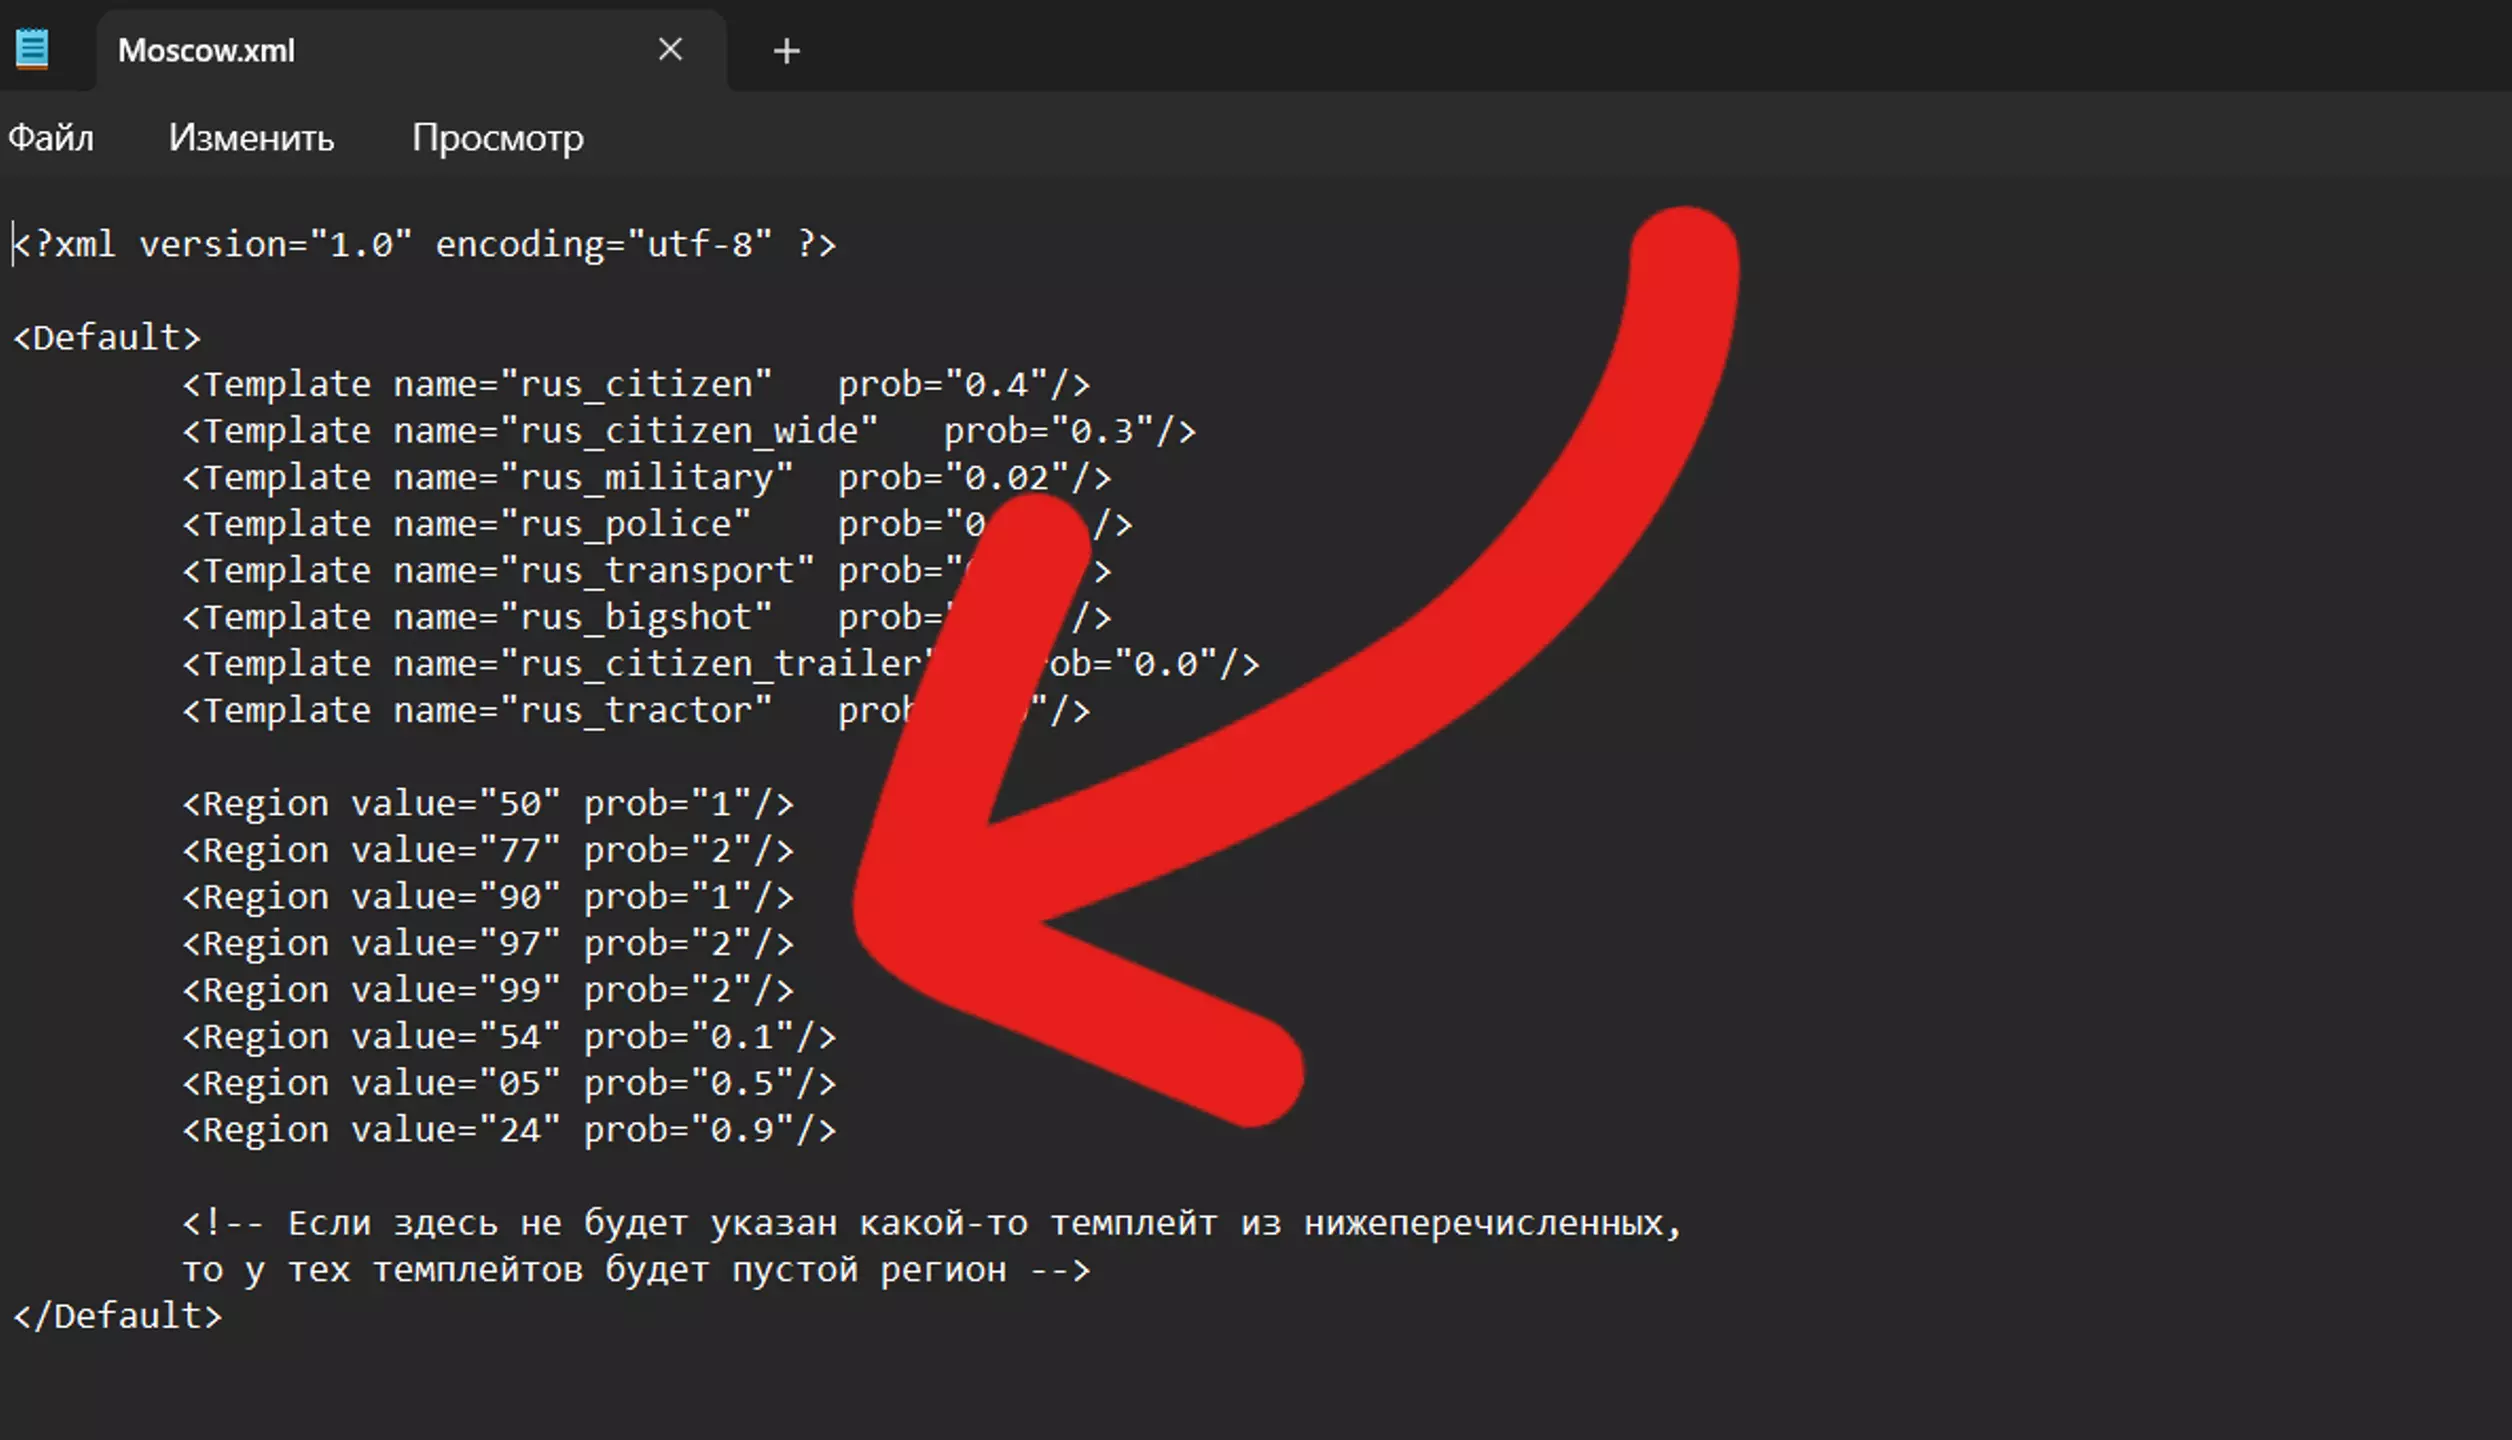Viewport: 2512px width, 1440px height.
Task: Click the Region value 50 line
Action: 487,804
